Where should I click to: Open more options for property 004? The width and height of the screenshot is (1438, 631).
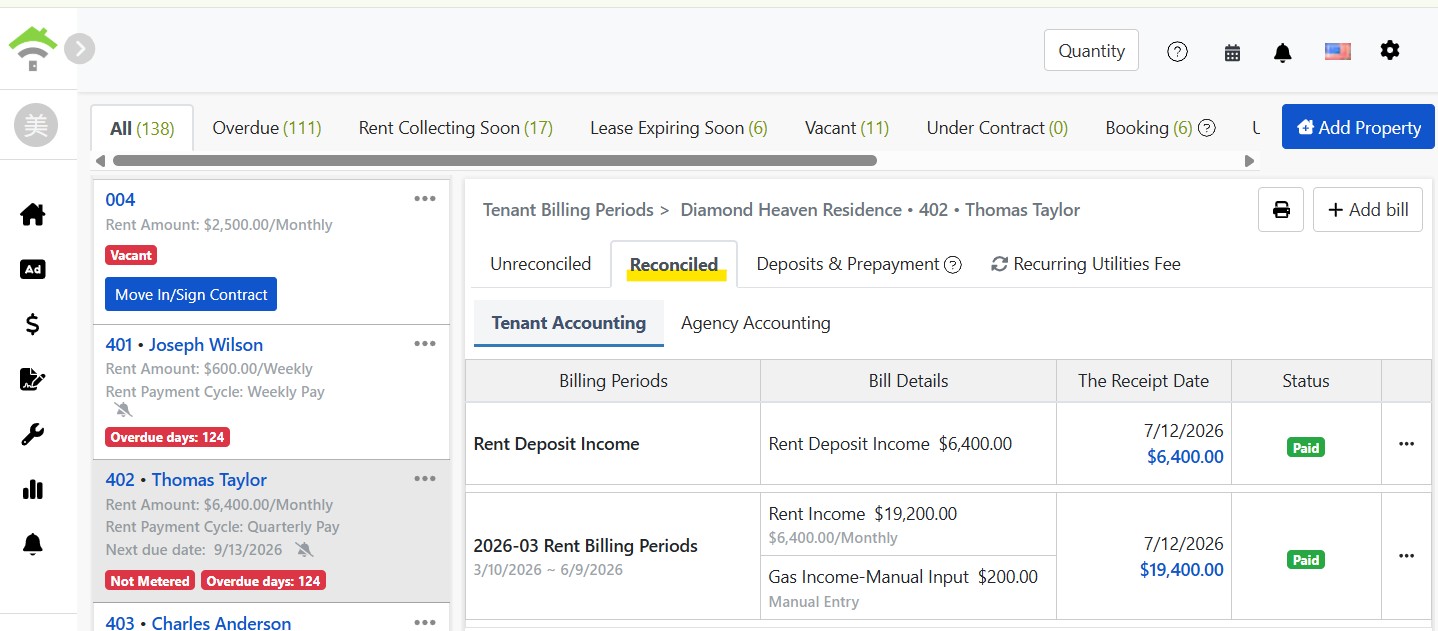tap(425, 199)
